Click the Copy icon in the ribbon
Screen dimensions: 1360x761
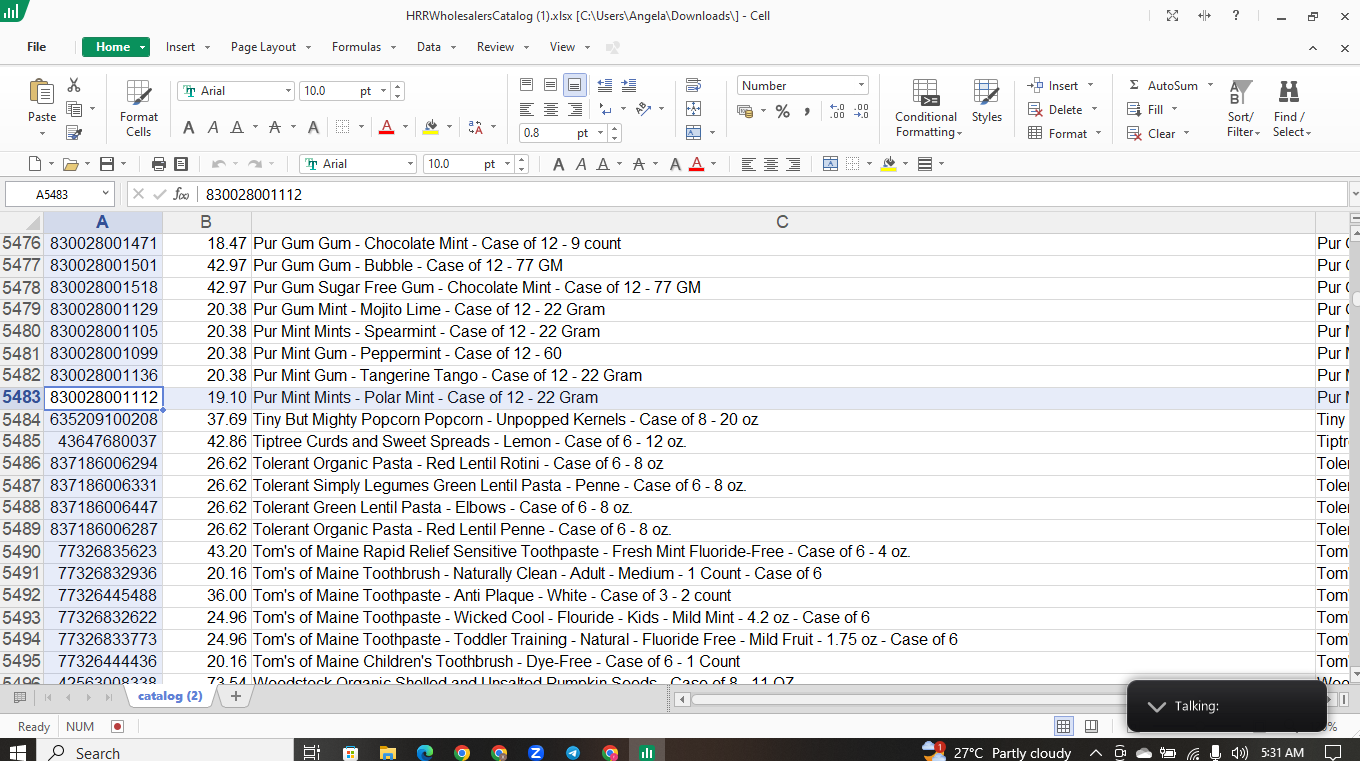74,109
